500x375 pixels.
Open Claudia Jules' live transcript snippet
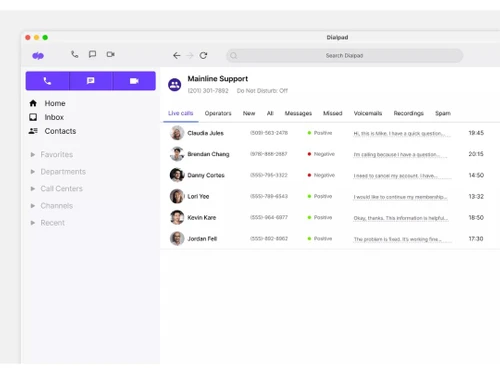pos(402,134)
